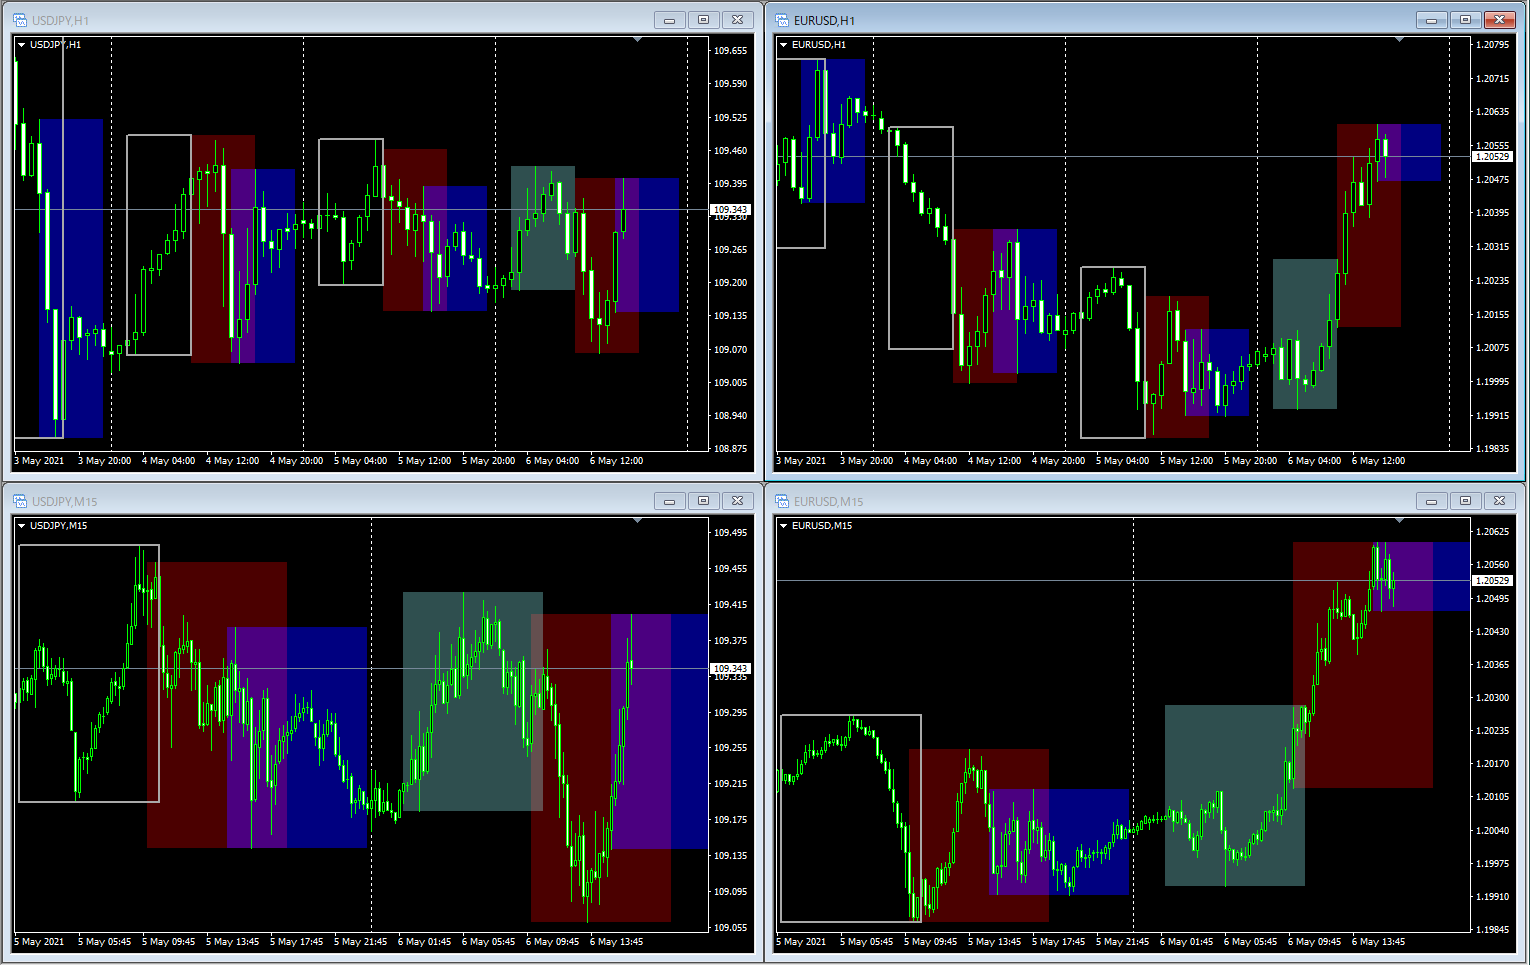Click current price 109.343 in USDJPY,M15 chart
The width and height of the screenshot is (1530, 965).
730,668
